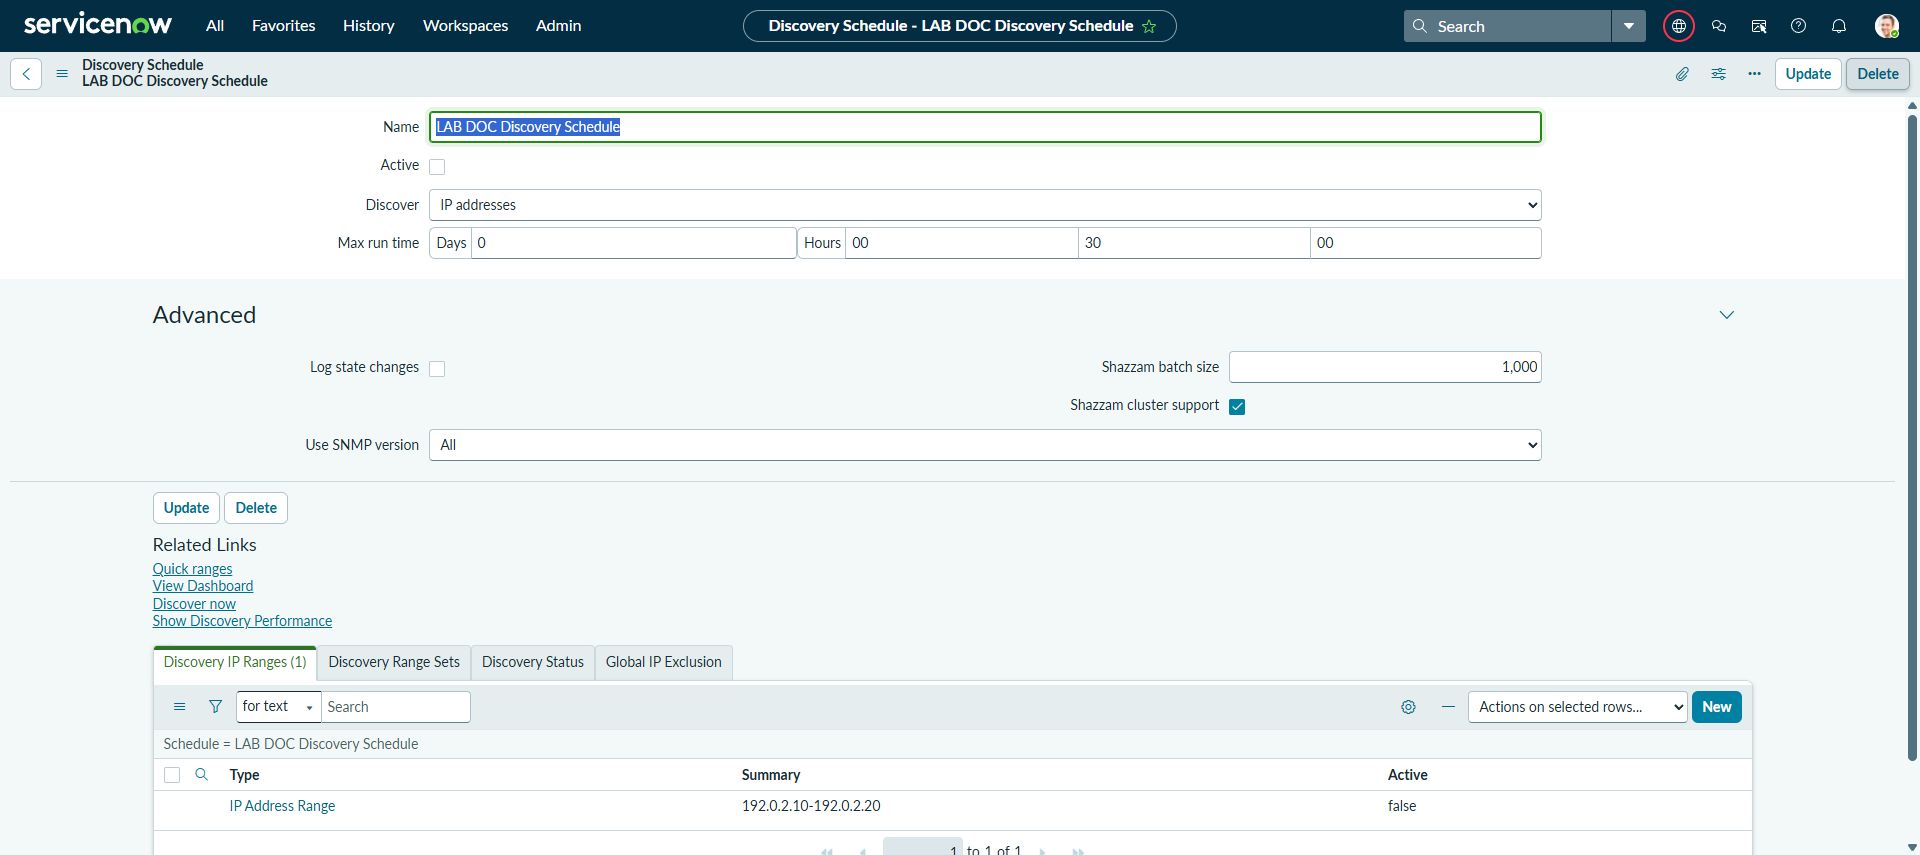
Task: Click the Delete button below the form
Action: 256,508
